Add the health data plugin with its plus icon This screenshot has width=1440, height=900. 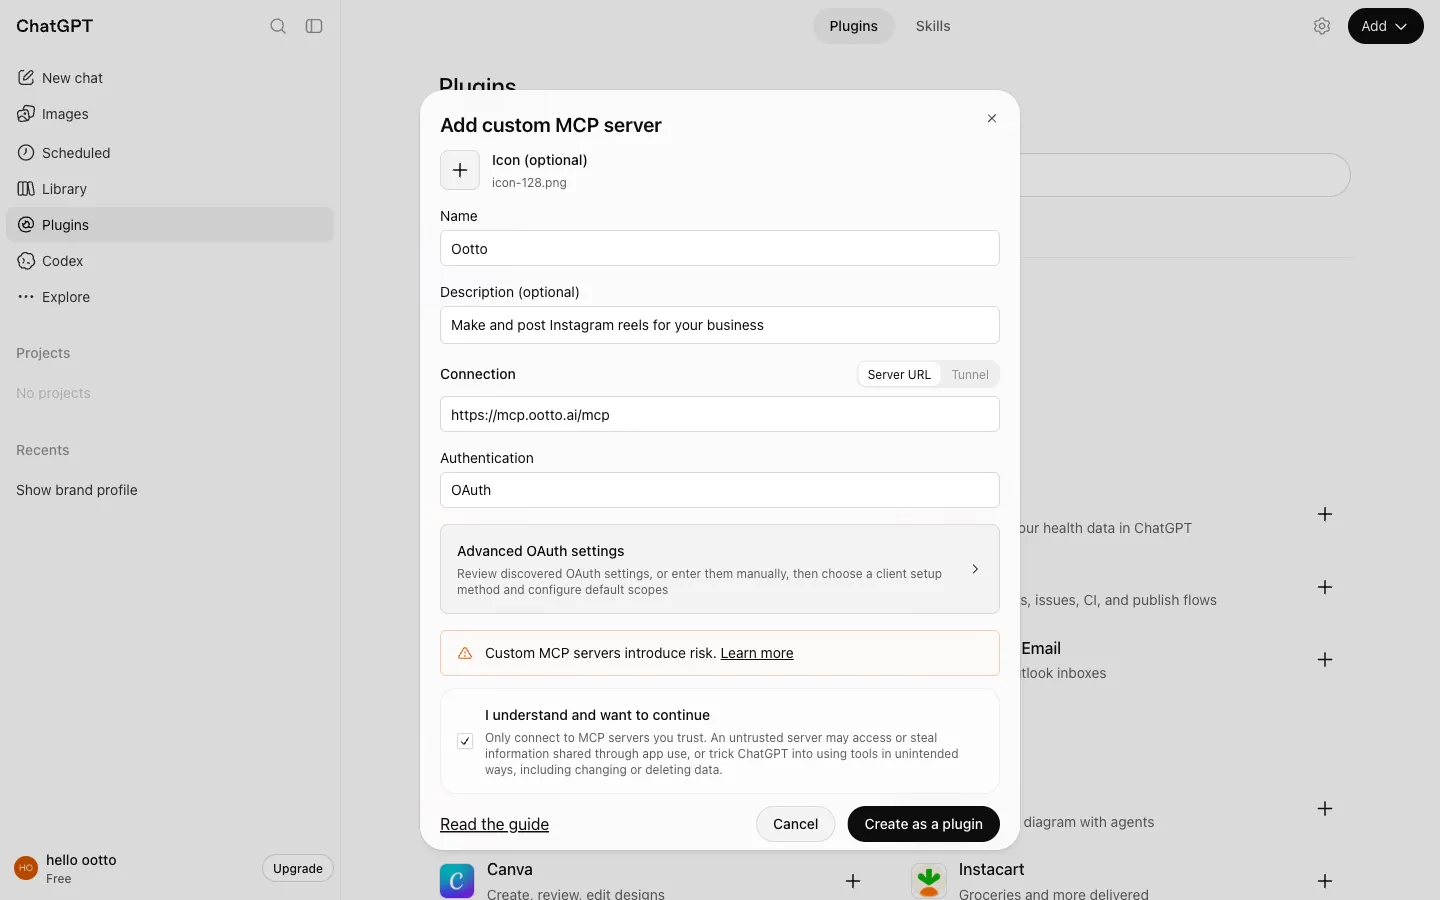tap(1325, 514)
